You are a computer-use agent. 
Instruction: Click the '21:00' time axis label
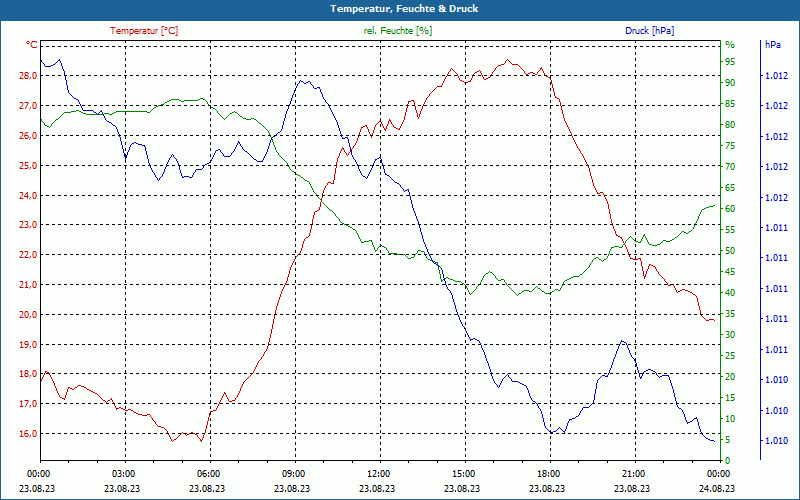point(633,474)
